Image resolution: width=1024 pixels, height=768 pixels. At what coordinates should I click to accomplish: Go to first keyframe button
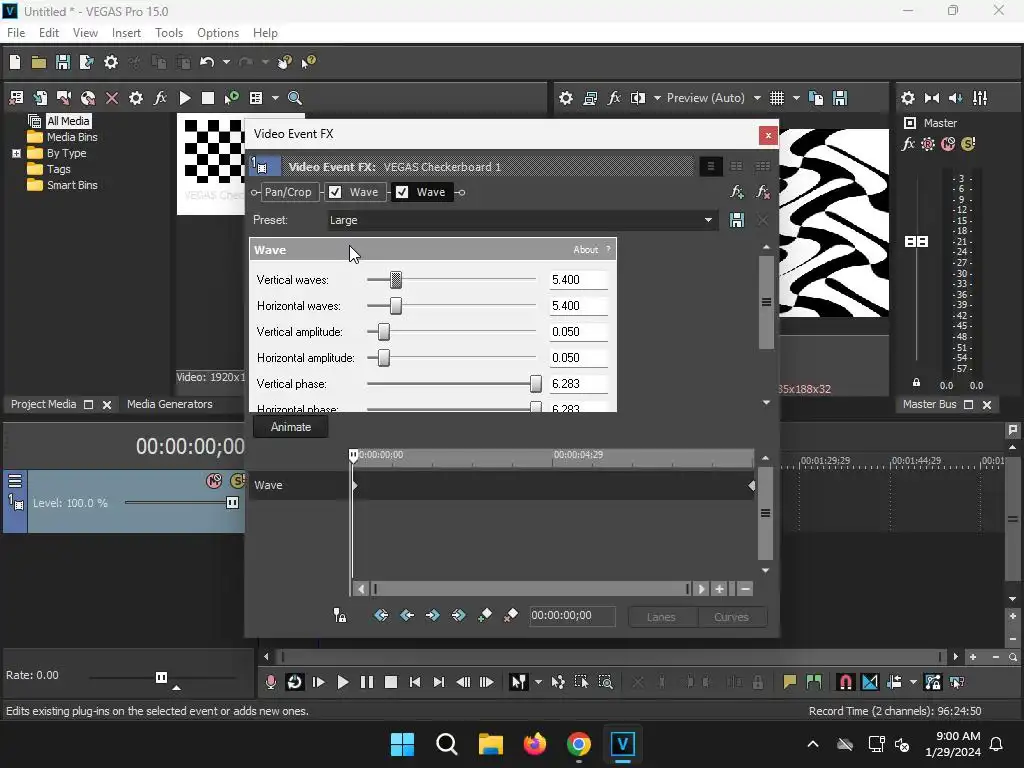click(x=381, y=615)
